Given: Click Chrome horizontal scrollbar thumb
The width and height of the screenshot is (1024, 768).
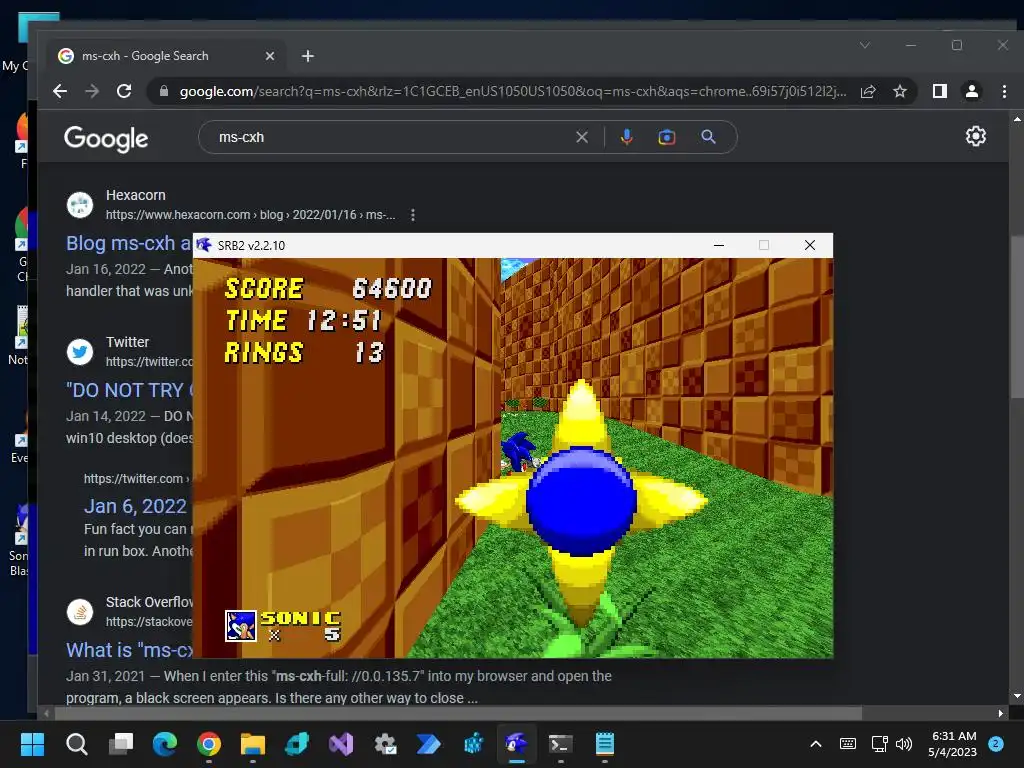Looking at the screenshot, I should 458,713.
